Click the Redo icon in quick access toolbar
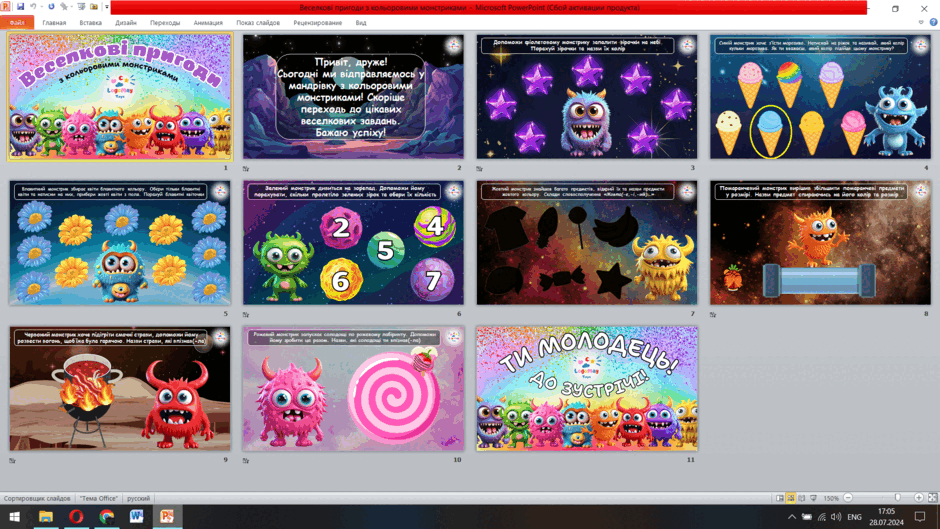Image resolution: width=940 pixels, height=529 pixels. [51, 7]
